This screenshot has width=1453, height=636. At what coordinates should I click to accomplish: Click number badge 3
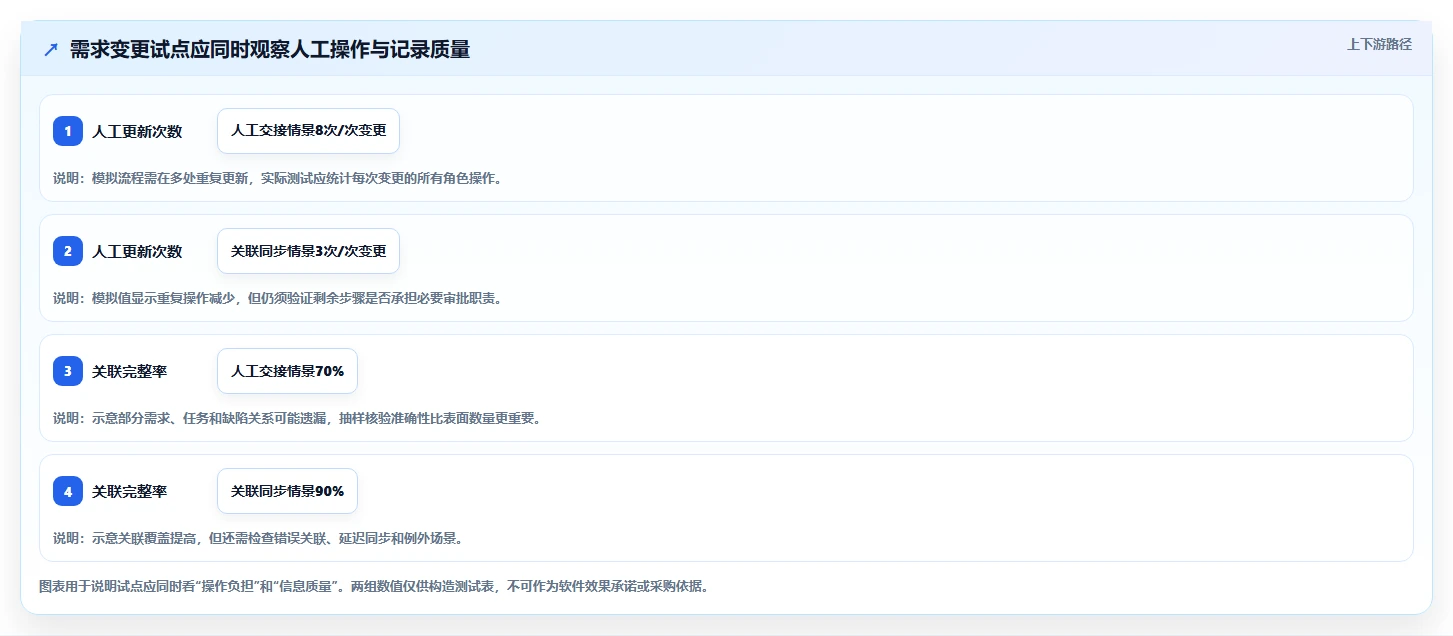point(68,371)
